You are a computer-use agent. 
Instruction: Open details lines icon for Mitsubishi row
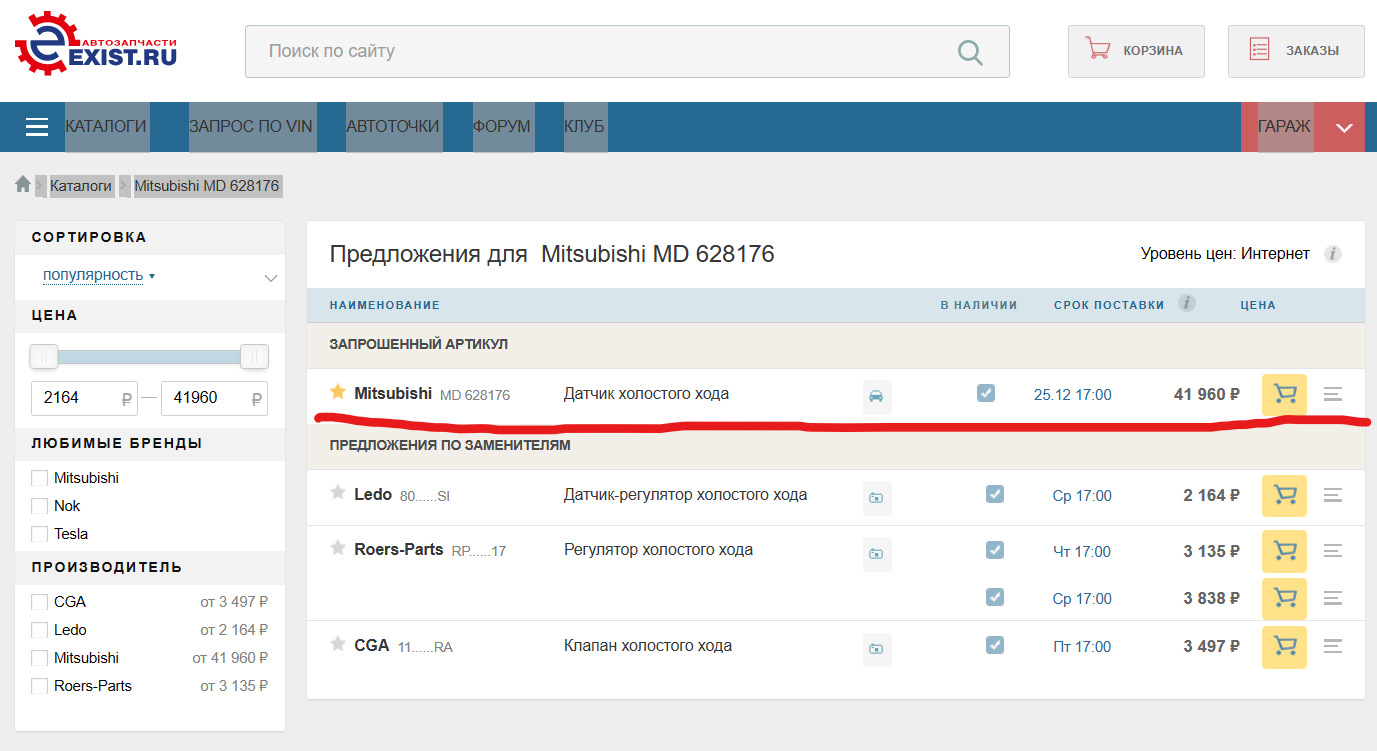click(1333, 394)
